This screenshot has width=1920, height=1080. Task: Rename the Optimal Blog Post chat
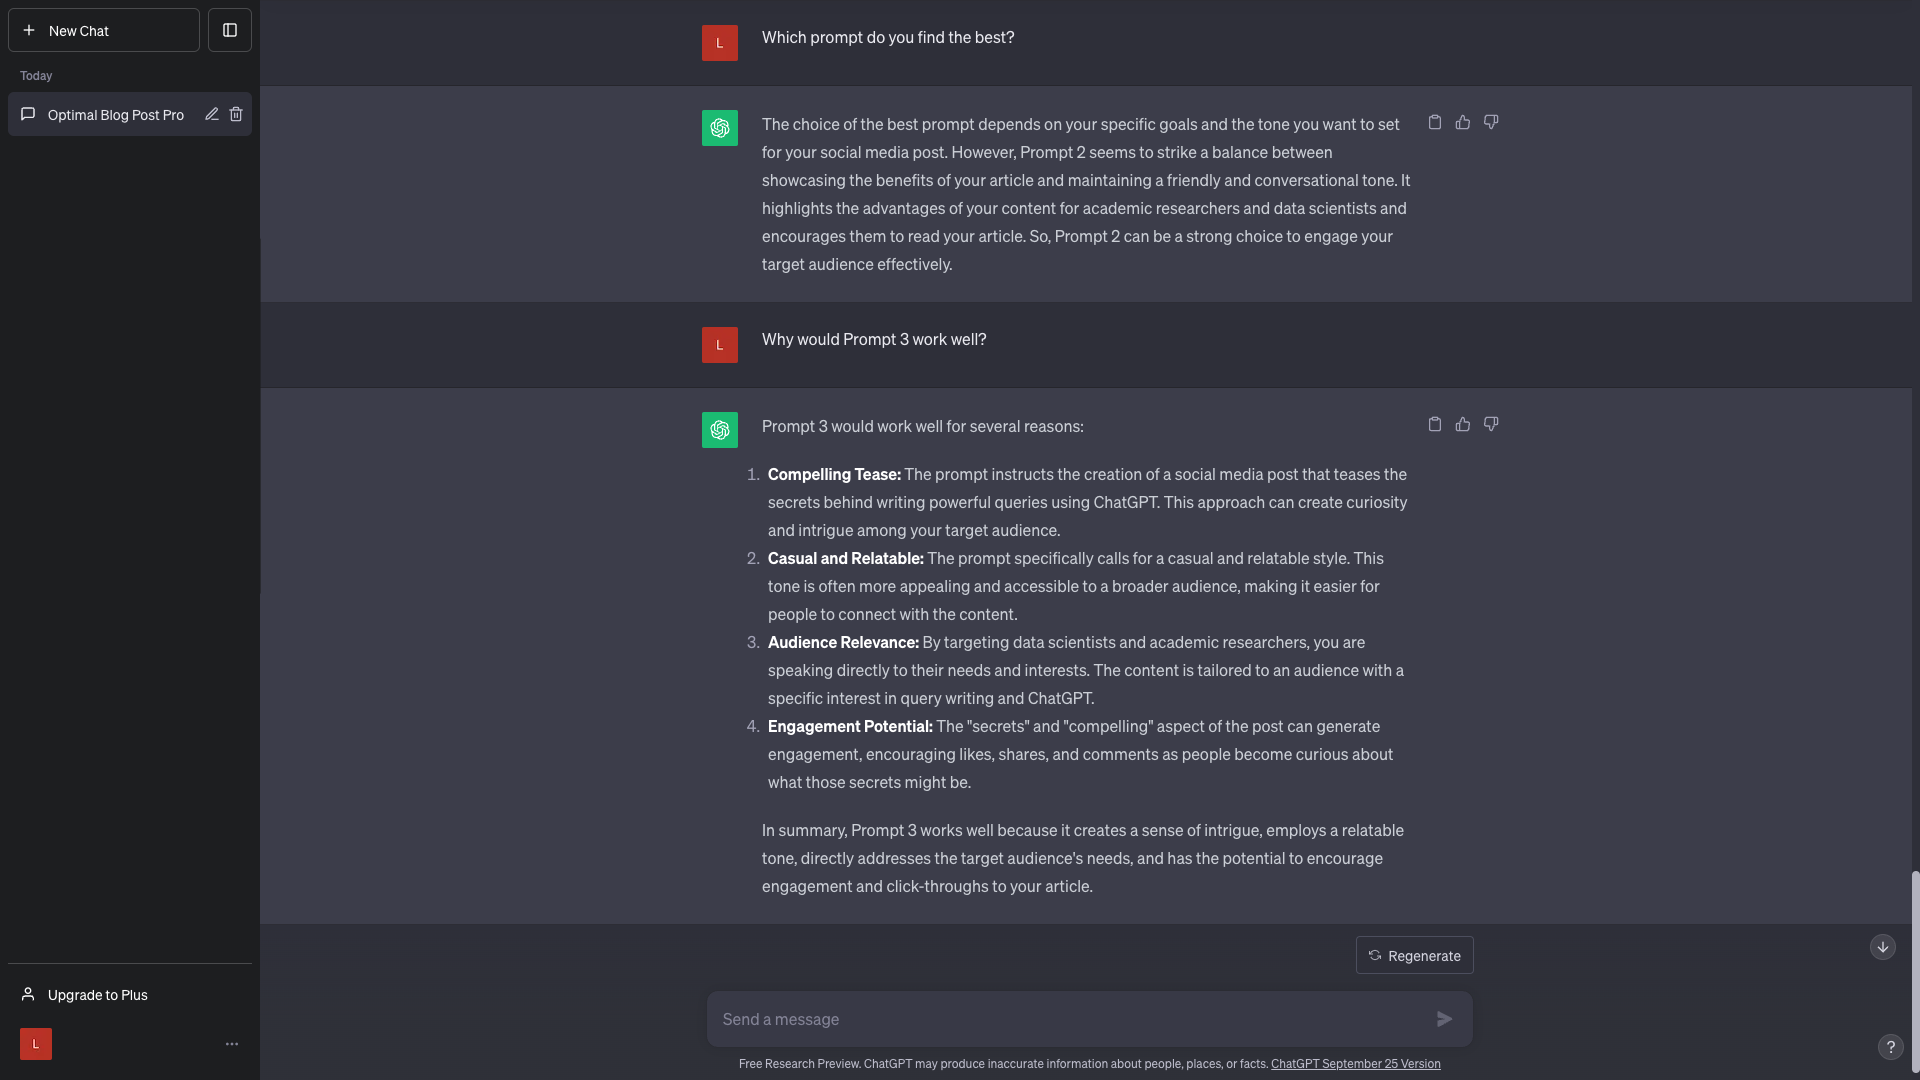(212, 114)
